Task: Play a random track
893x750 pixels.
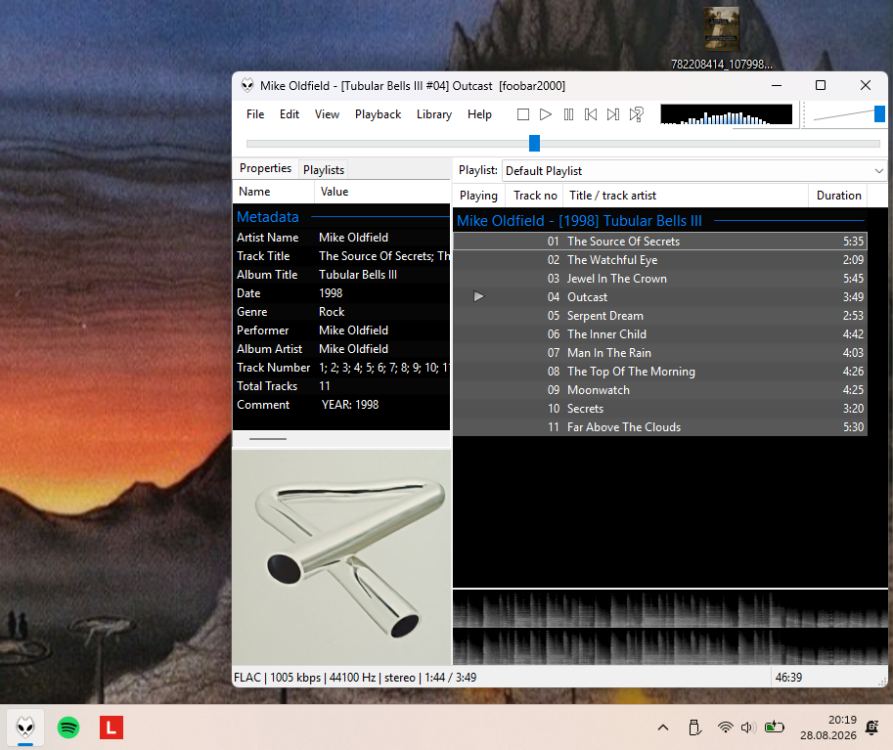Action: coord(636,114)
